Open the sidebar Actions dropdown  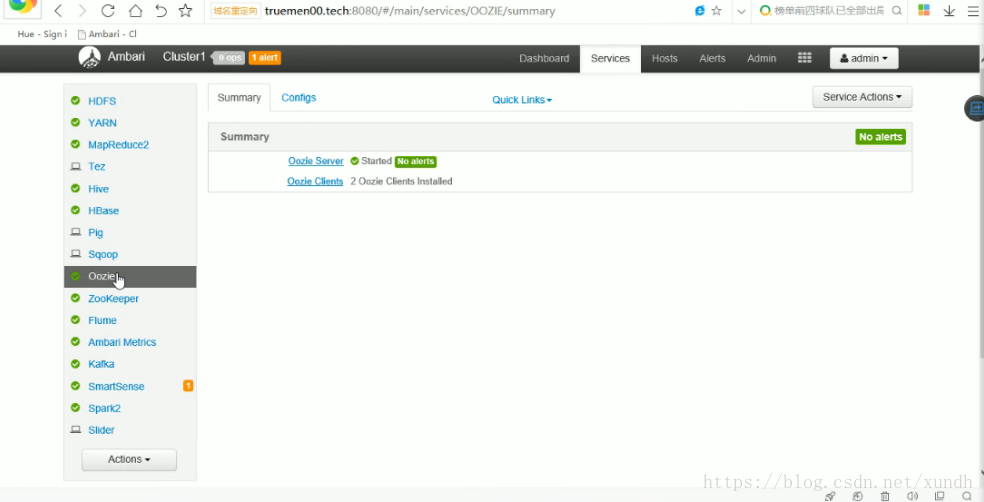coord(129,459)
